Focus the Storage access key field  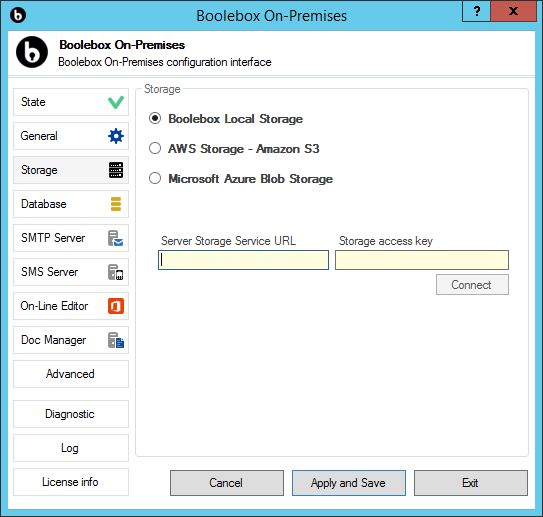[x=422, y=260]
